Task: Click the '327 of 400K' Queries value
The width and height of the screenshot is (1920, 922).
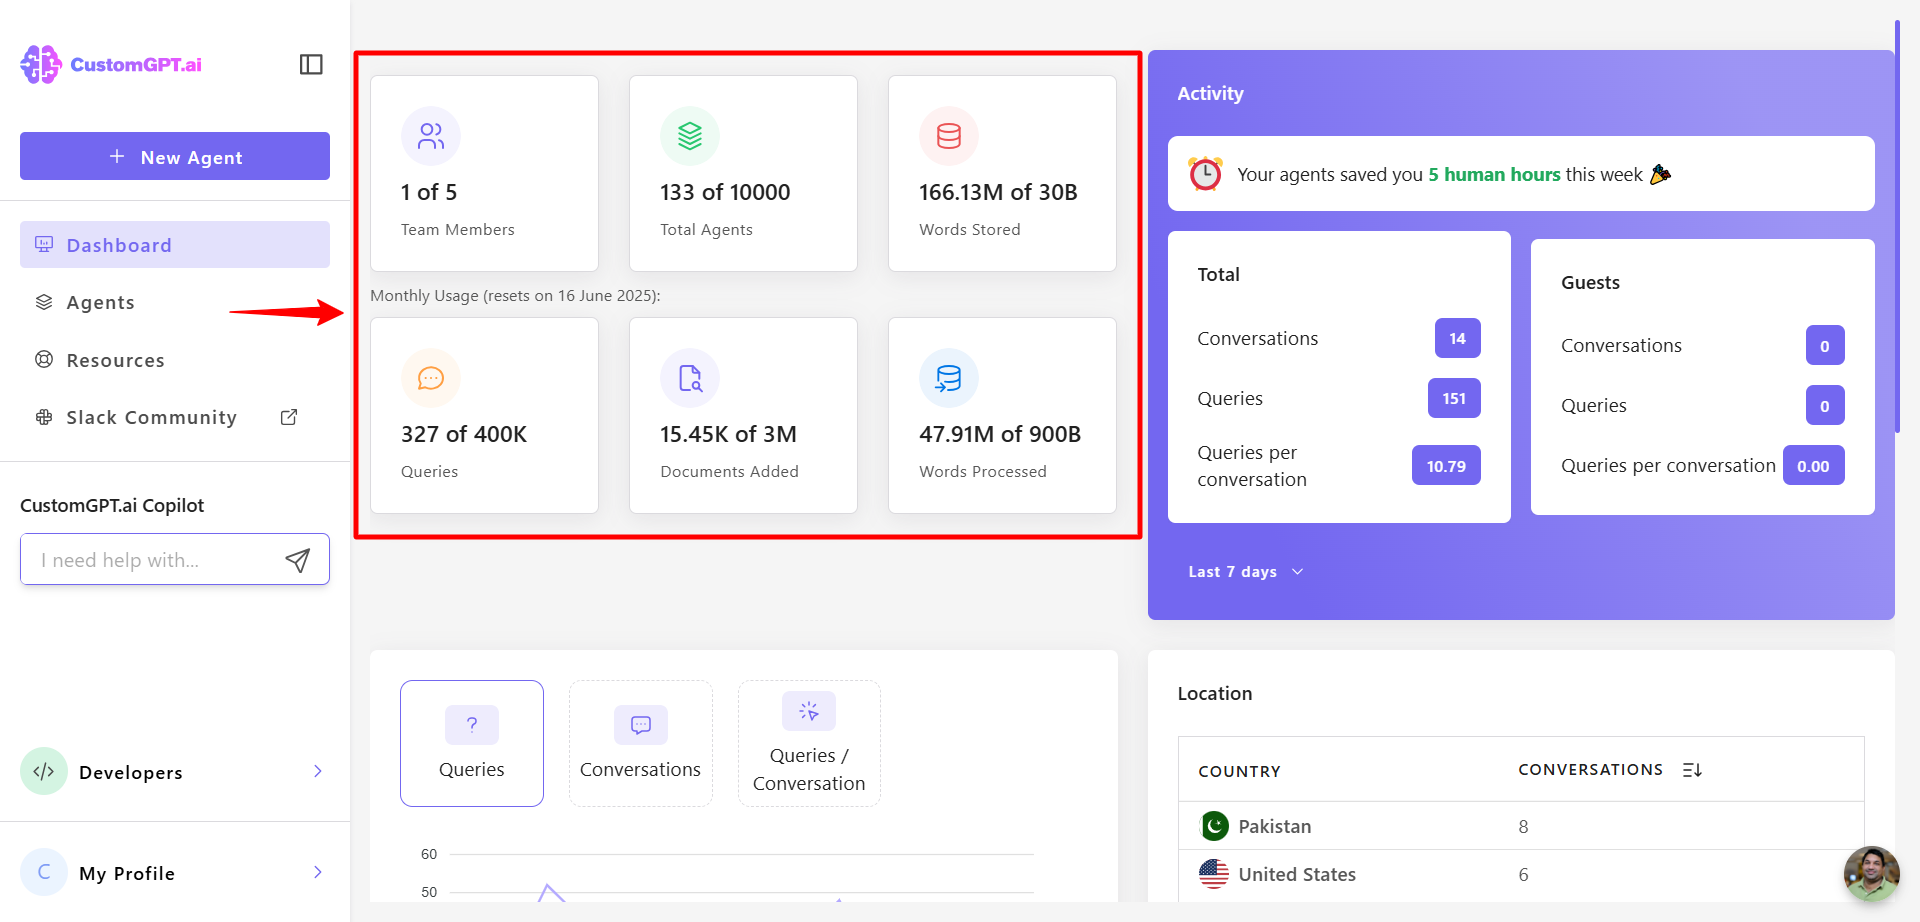Action: click(464, 434)
